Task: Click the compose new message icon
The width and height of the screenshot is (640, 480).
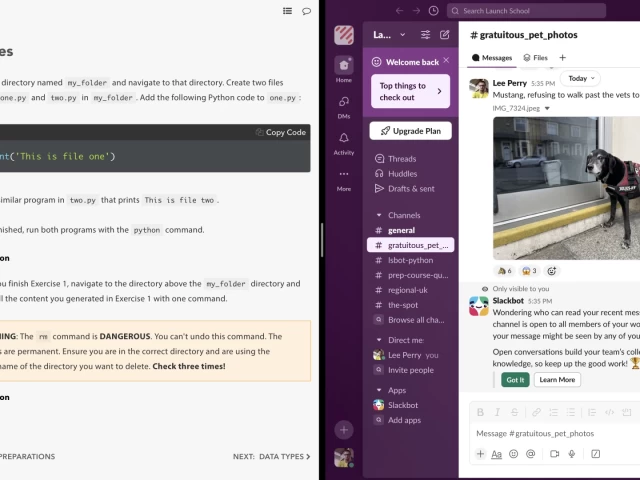Action: point(445,35)
